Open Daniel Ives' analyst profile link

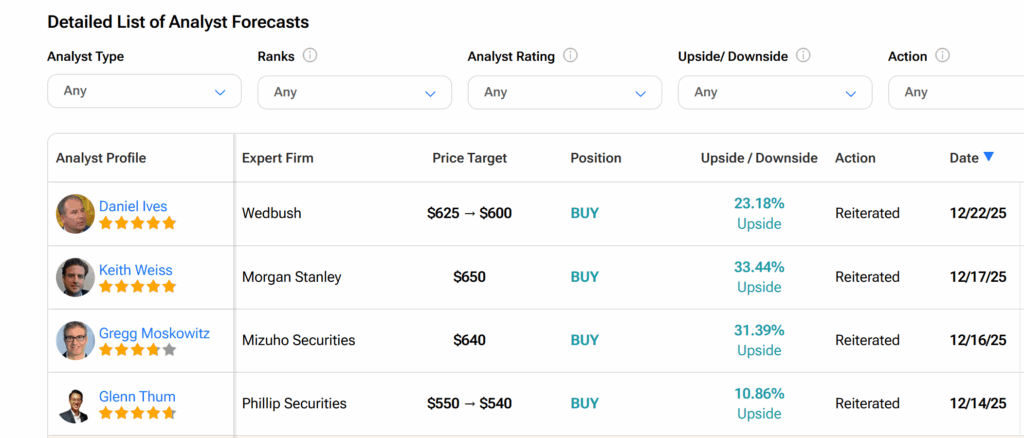tap(133, 206)
